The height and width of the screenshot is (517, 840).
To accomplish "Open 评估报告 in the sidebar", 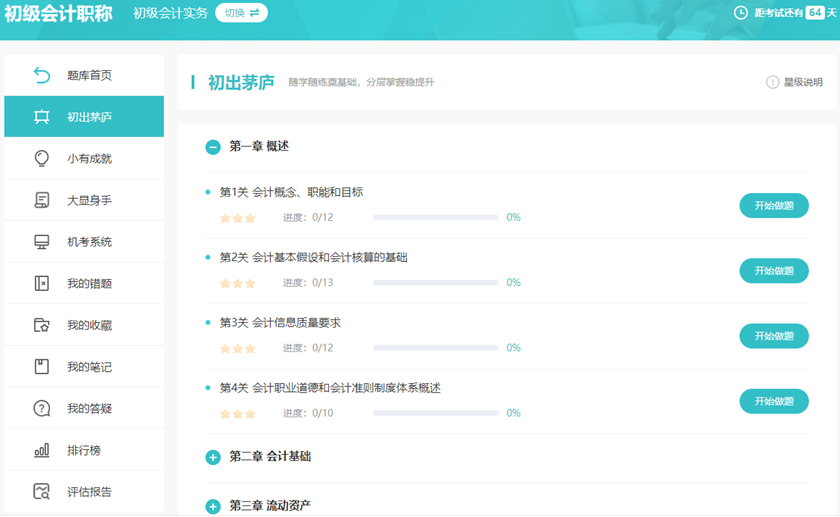I will (x=89, y=492).
